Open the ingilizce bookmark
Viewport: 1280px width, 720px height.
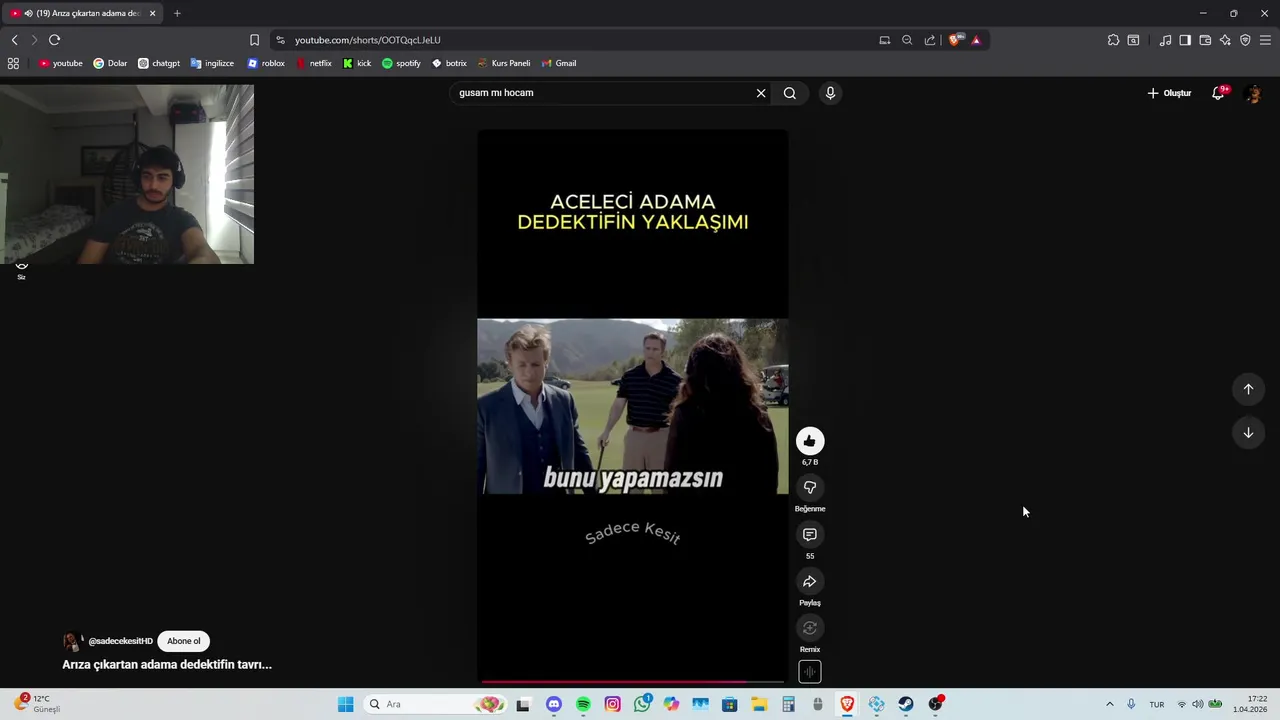[212, 63]
